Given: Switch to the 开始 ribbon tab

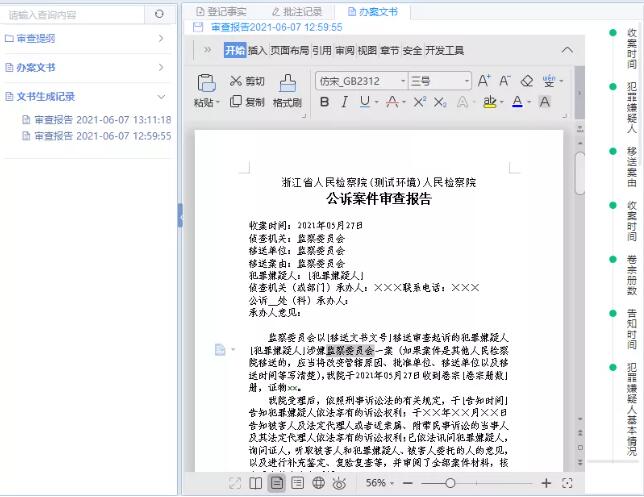Looking at the screenshot, I should click(x=235, y=50).
